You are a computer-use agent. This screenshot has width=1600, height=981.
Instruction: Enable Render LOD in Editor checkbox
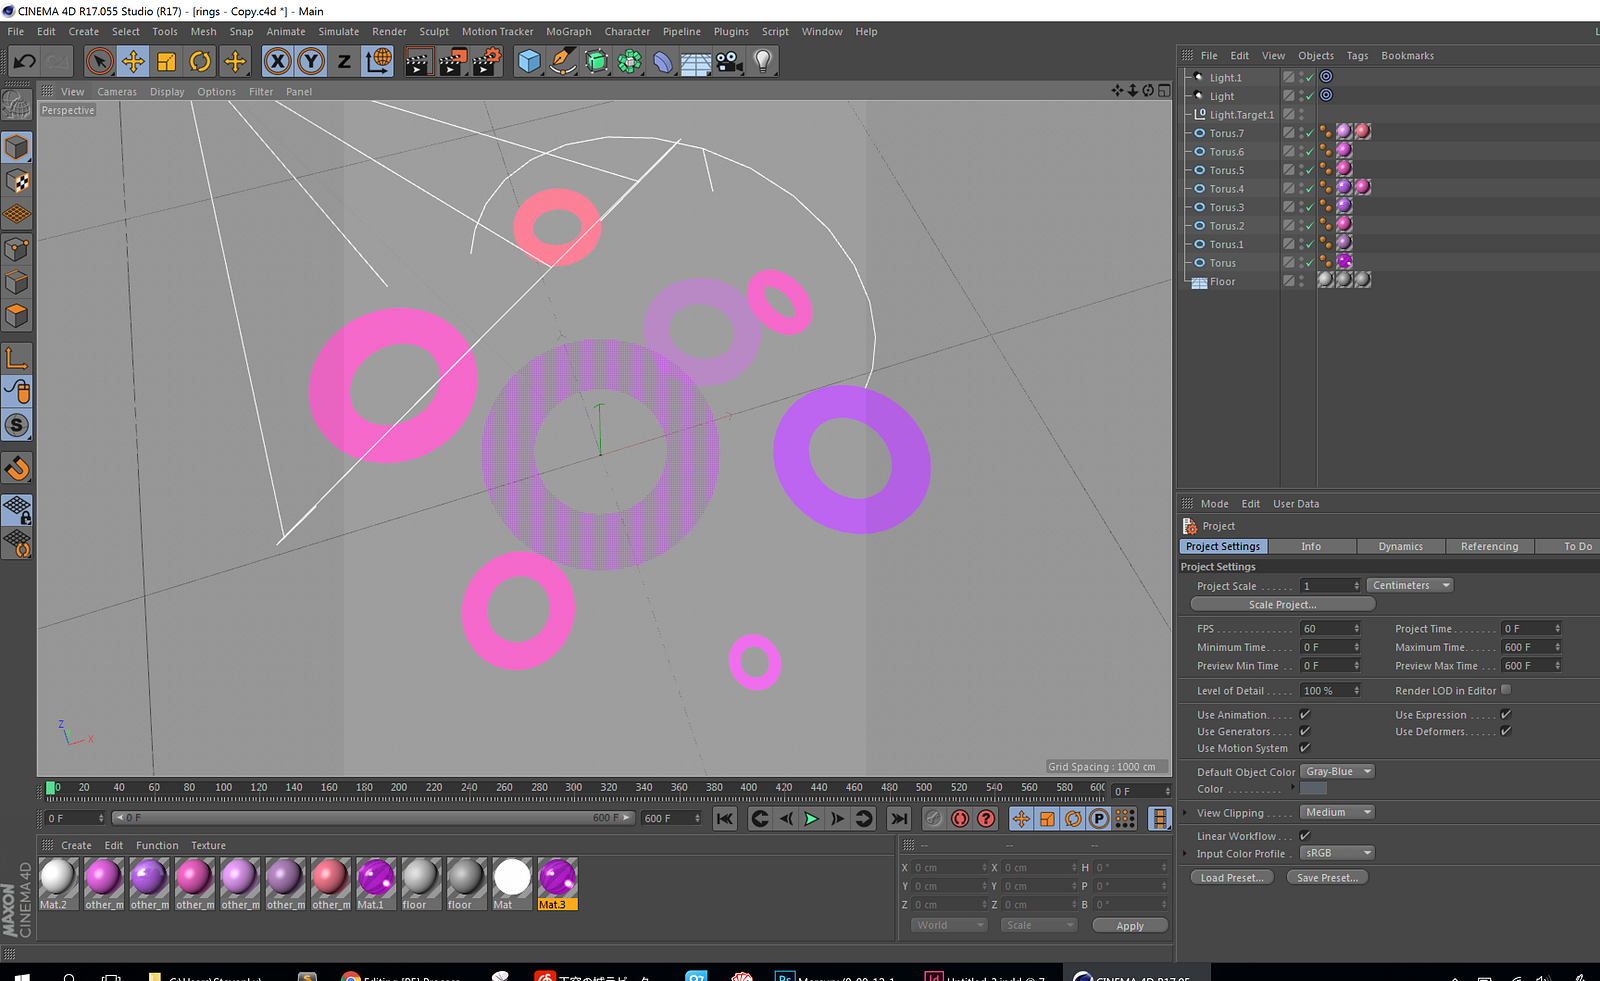point(1506,690)
